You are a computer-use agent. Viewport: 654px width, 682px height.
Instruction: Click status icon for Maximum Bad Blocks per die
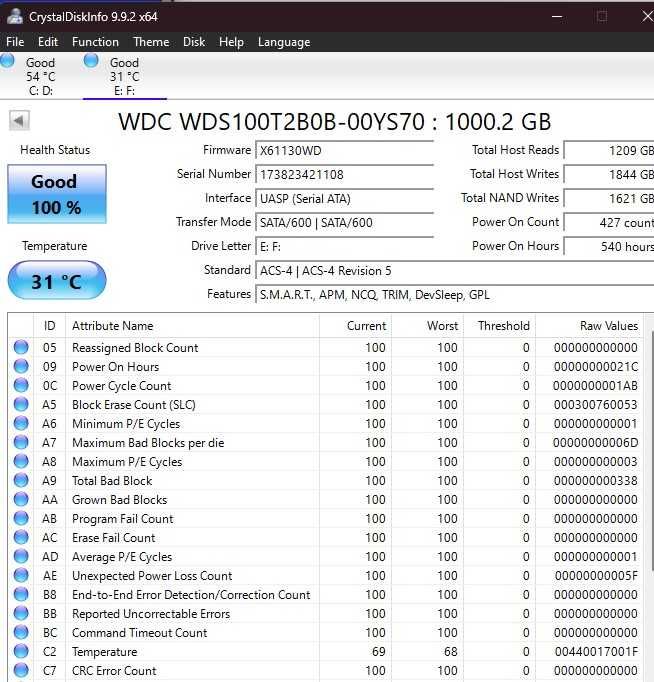tap(21, 442)
